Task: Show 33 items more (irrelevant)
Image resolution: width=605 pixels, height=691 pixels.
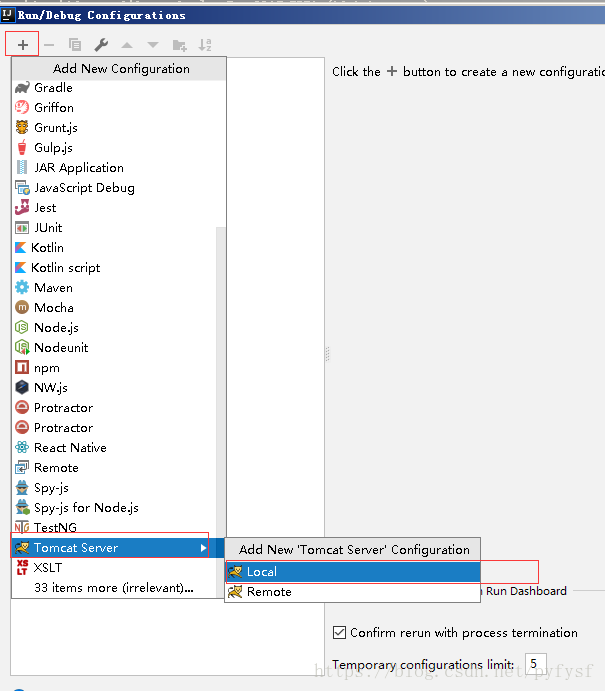Action: coord(114,588)
